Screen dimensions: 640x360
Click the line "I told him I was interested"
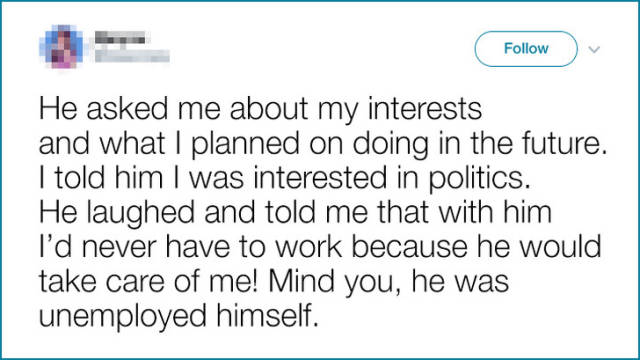tap(285, 178)
